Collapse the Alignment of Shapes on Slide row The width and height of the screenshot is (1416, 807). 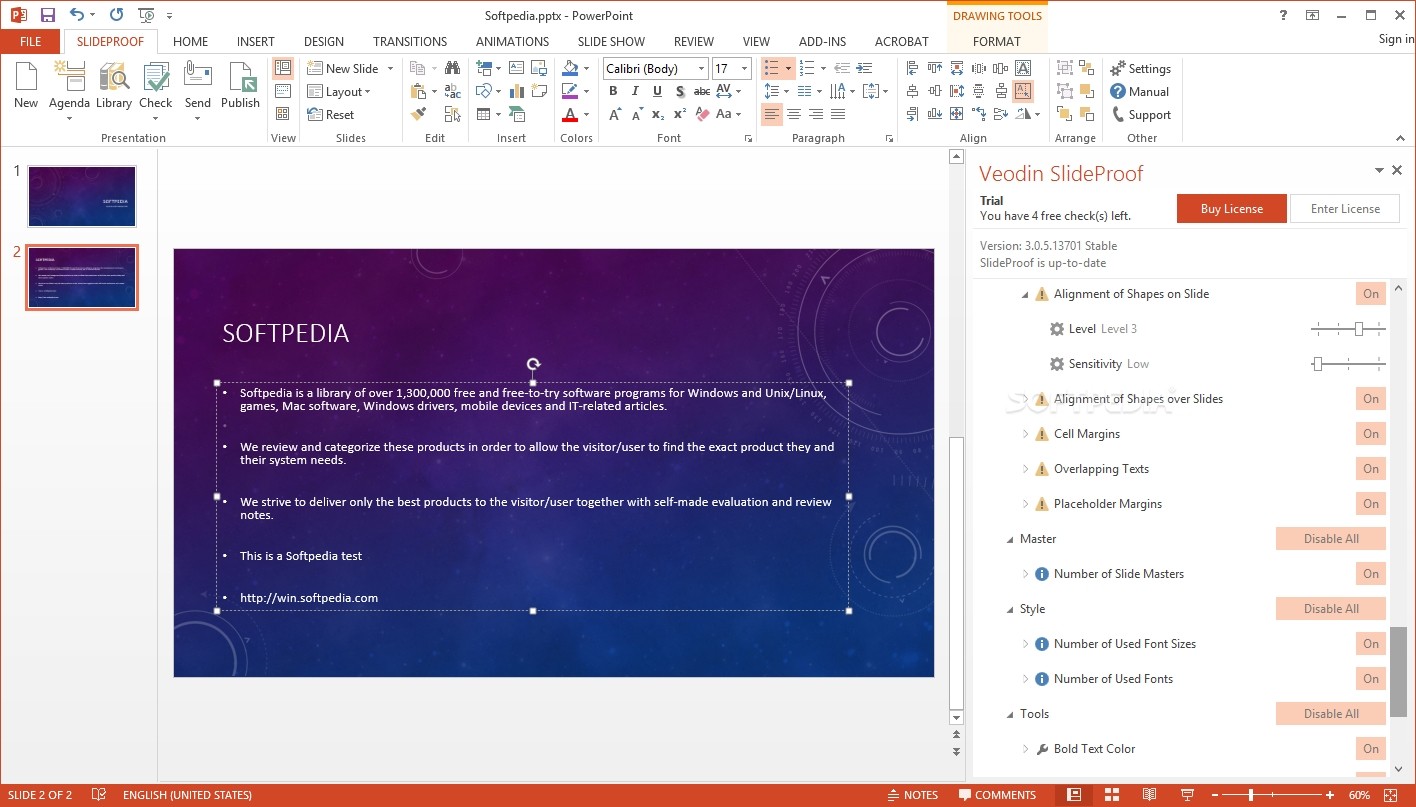coord(1025,294)
